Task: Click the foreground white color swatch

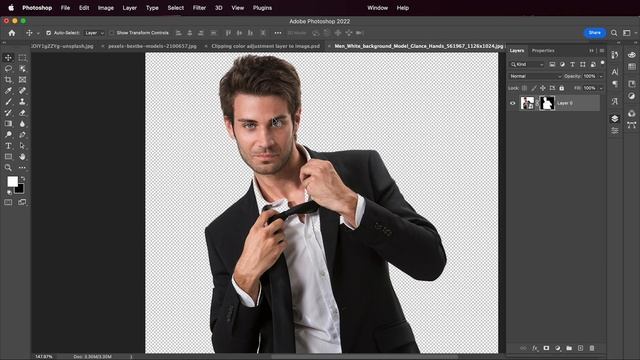Action: [x=12, y=181]
